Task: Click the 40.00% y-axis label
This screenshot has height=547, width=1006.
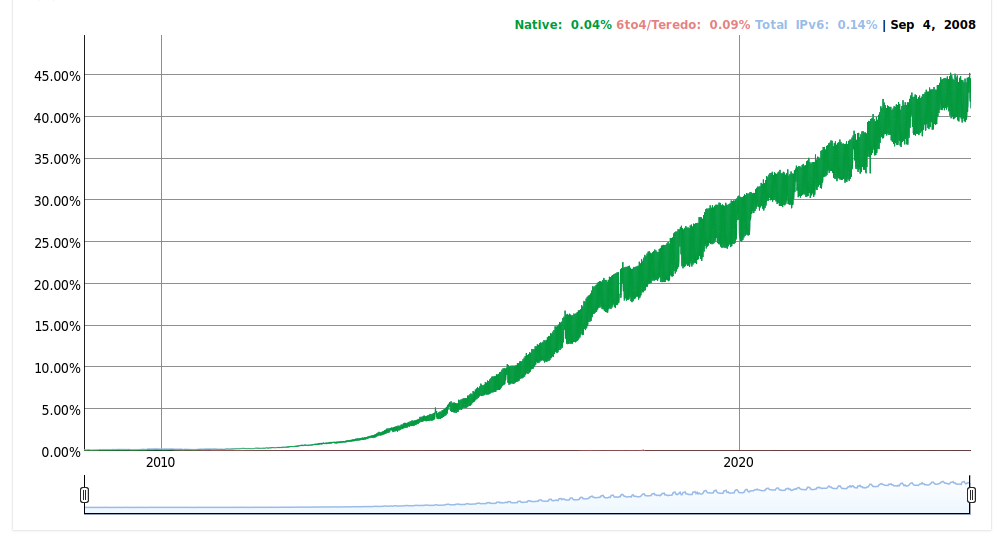Action: click(57, 118)
